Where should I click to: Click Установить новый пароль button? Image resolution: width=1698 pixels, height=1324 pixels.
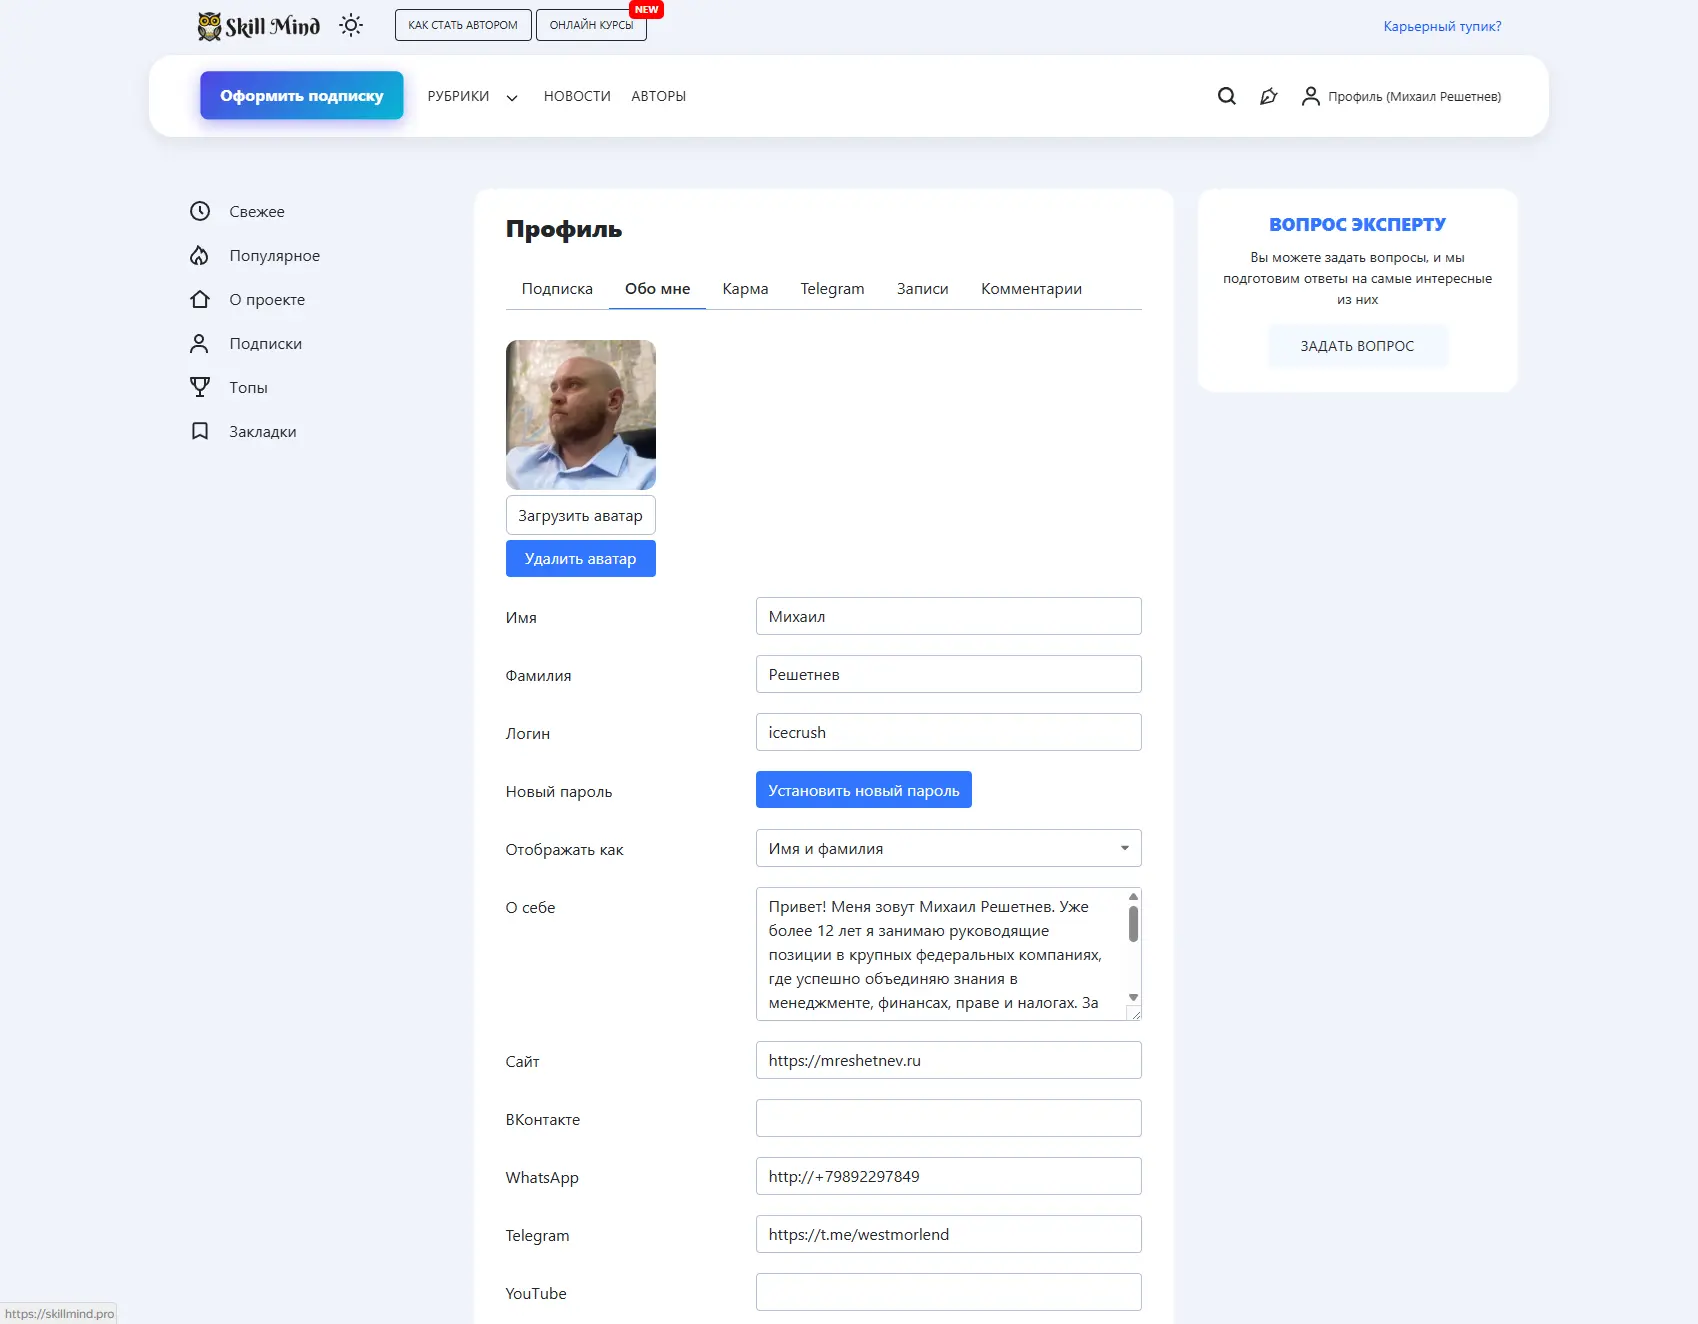[863, 790]
